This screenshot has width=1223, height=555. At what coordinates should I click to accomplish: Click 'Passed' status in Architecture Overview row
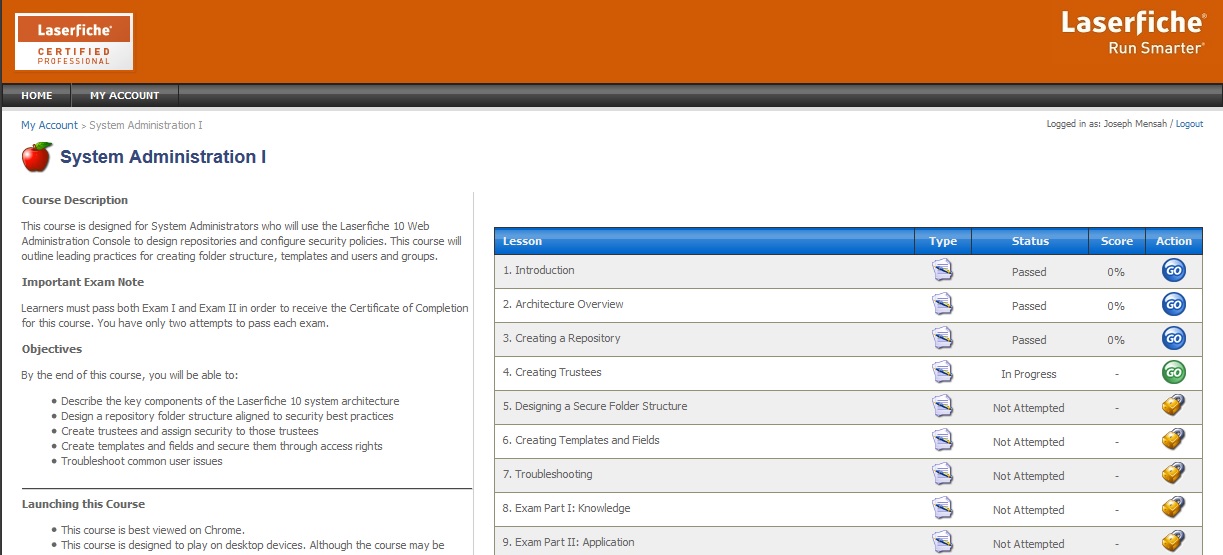pos(1029,306)
